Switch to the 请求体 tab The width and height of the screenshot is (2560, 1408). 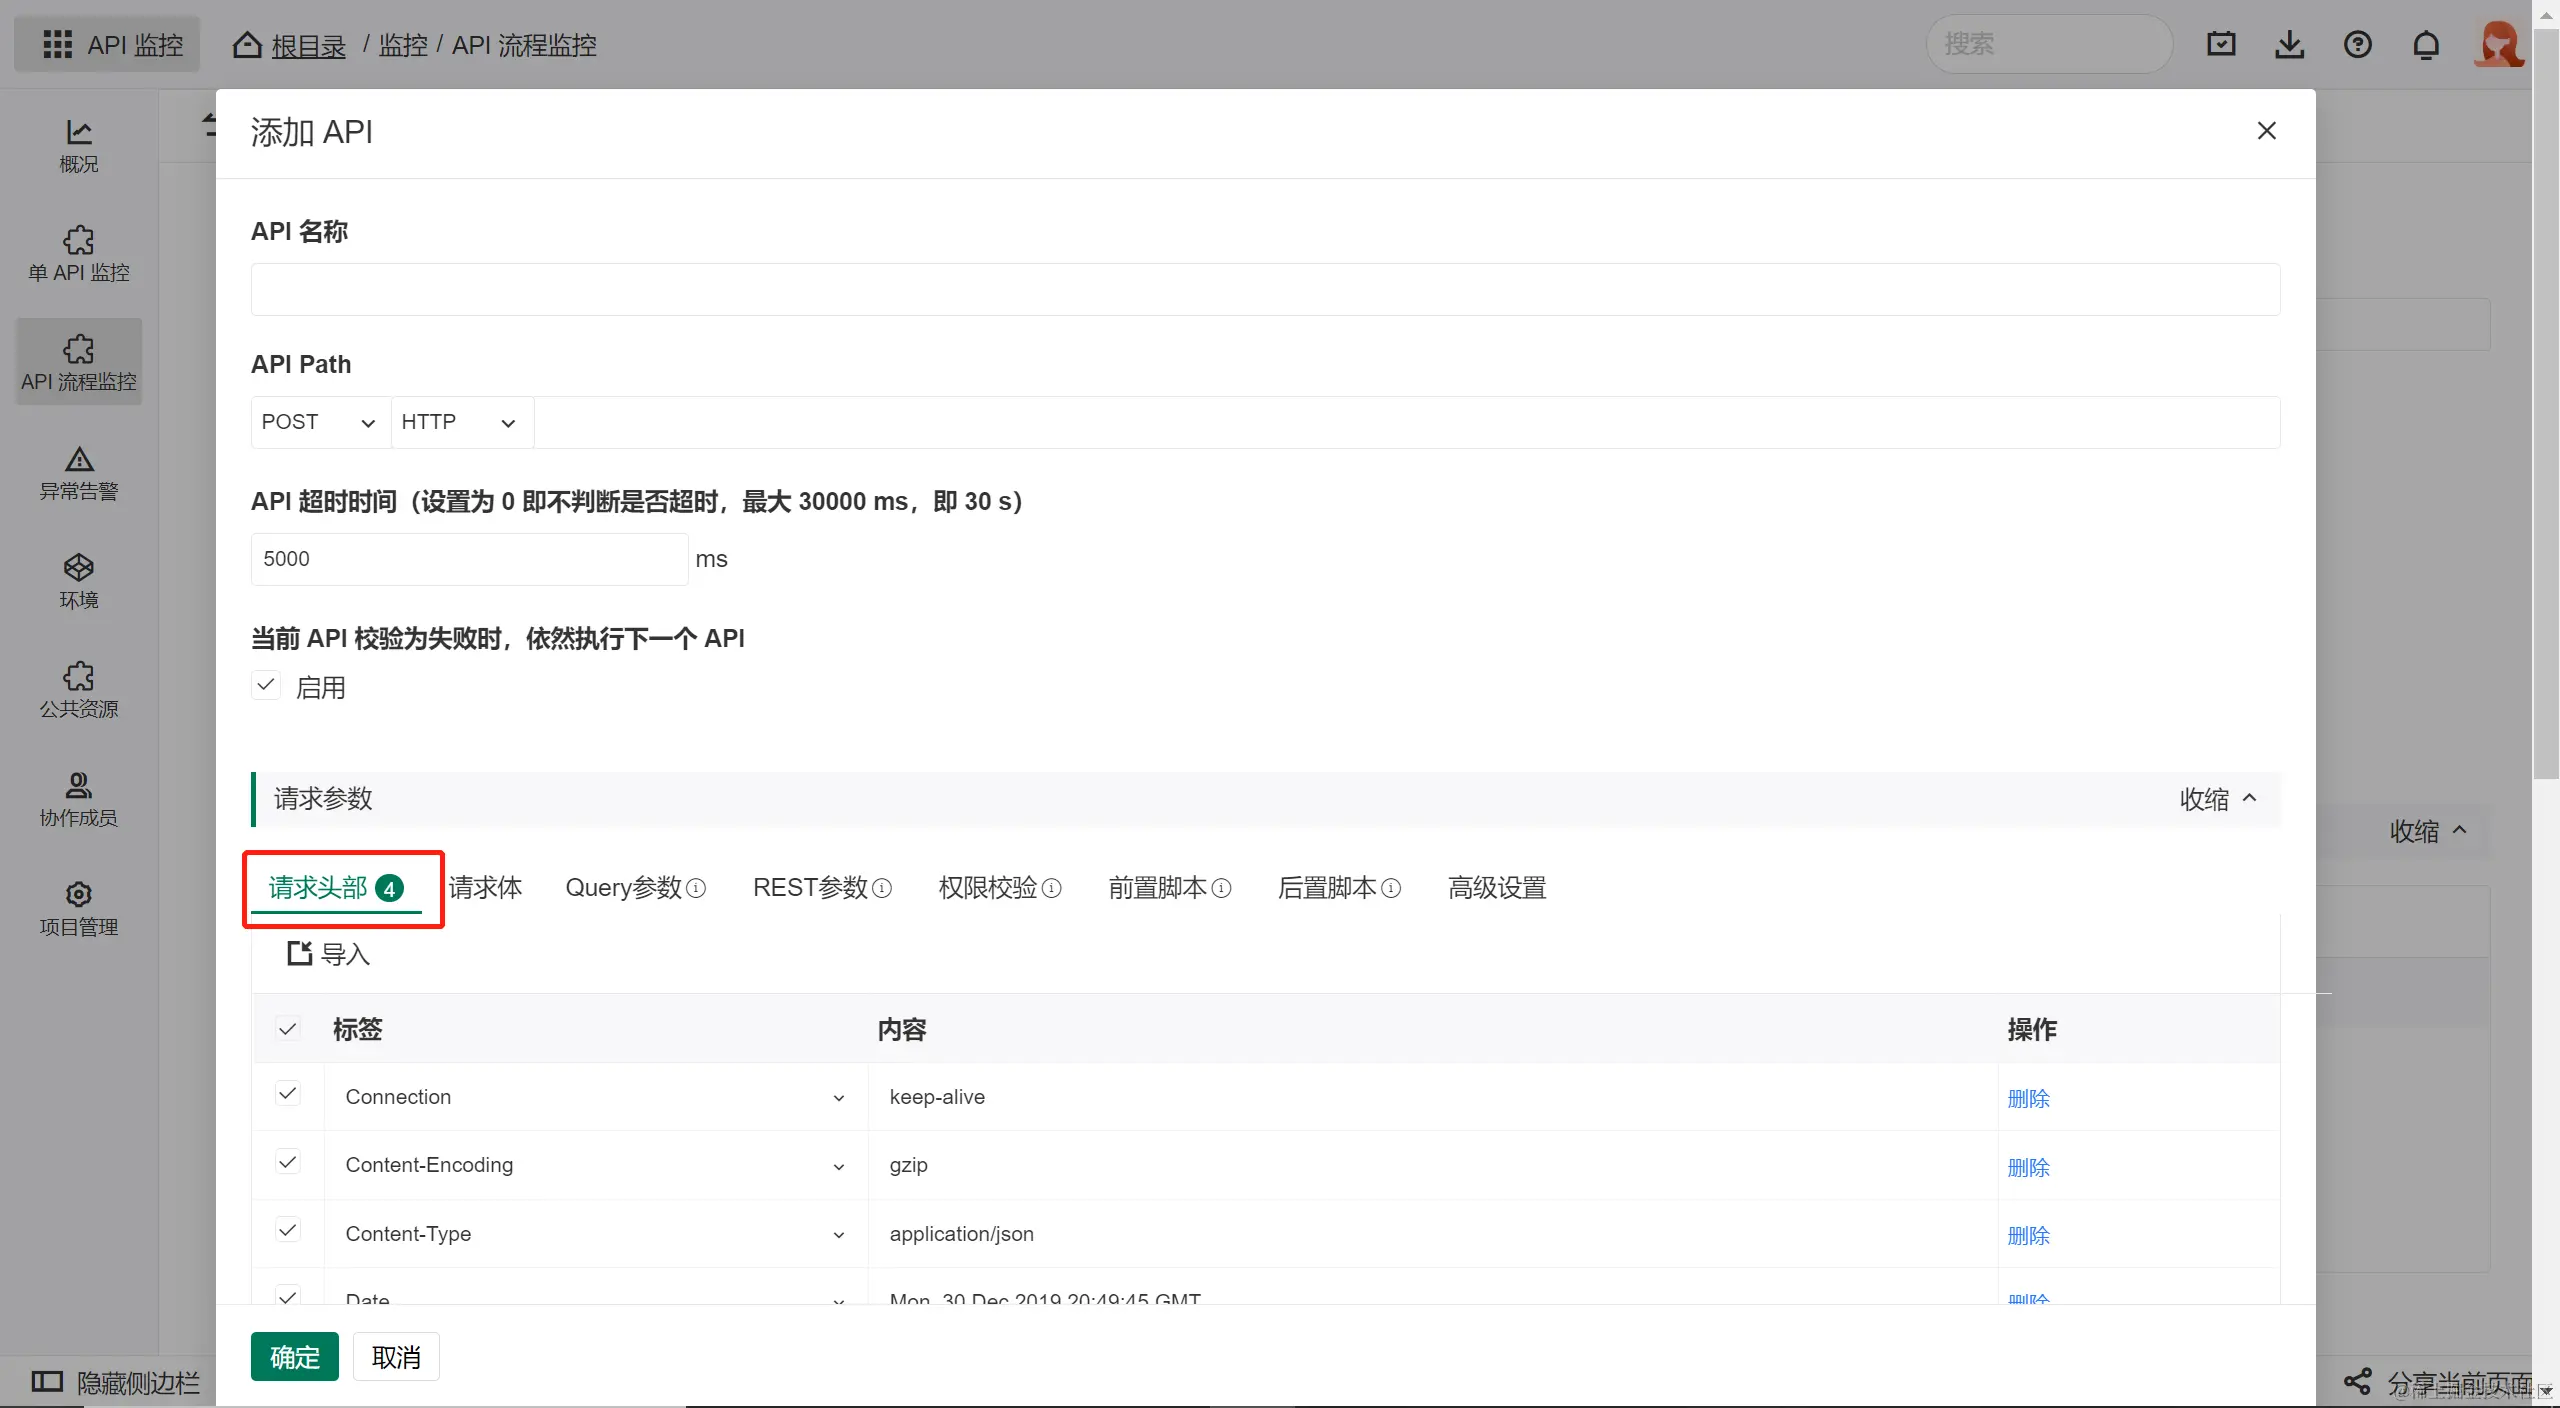tap(486, 888)
